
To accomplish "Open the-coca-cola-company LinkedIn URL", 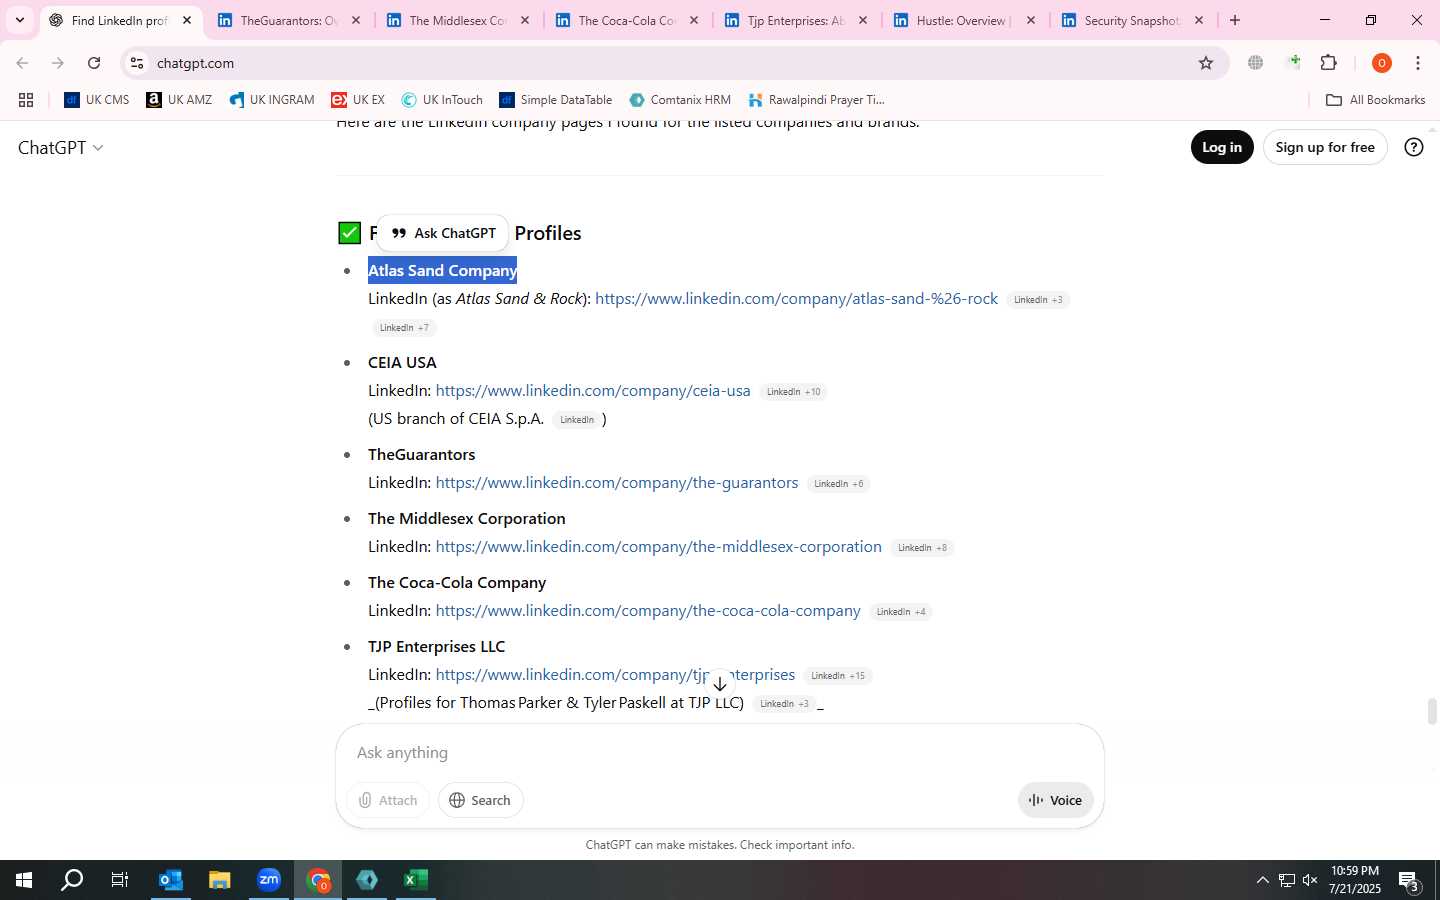I will coord(648,611).
